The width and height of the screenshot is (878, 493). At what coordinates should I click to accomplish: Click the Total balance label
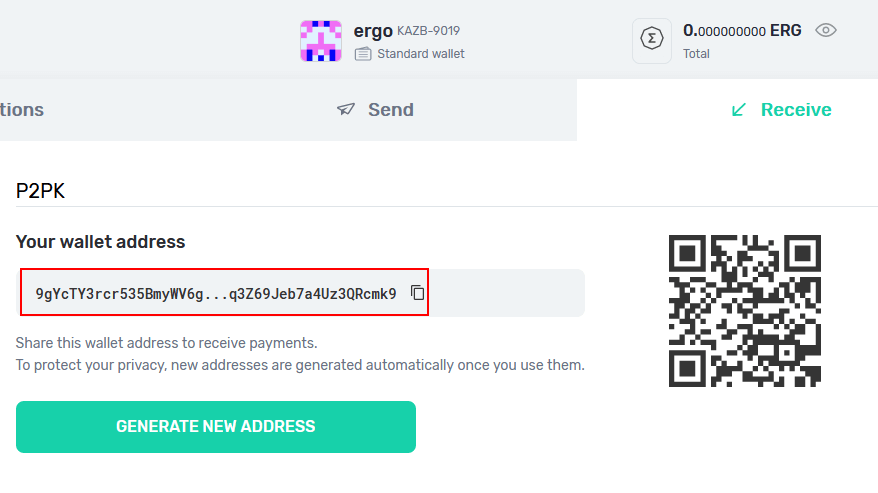tap(696, 54)
